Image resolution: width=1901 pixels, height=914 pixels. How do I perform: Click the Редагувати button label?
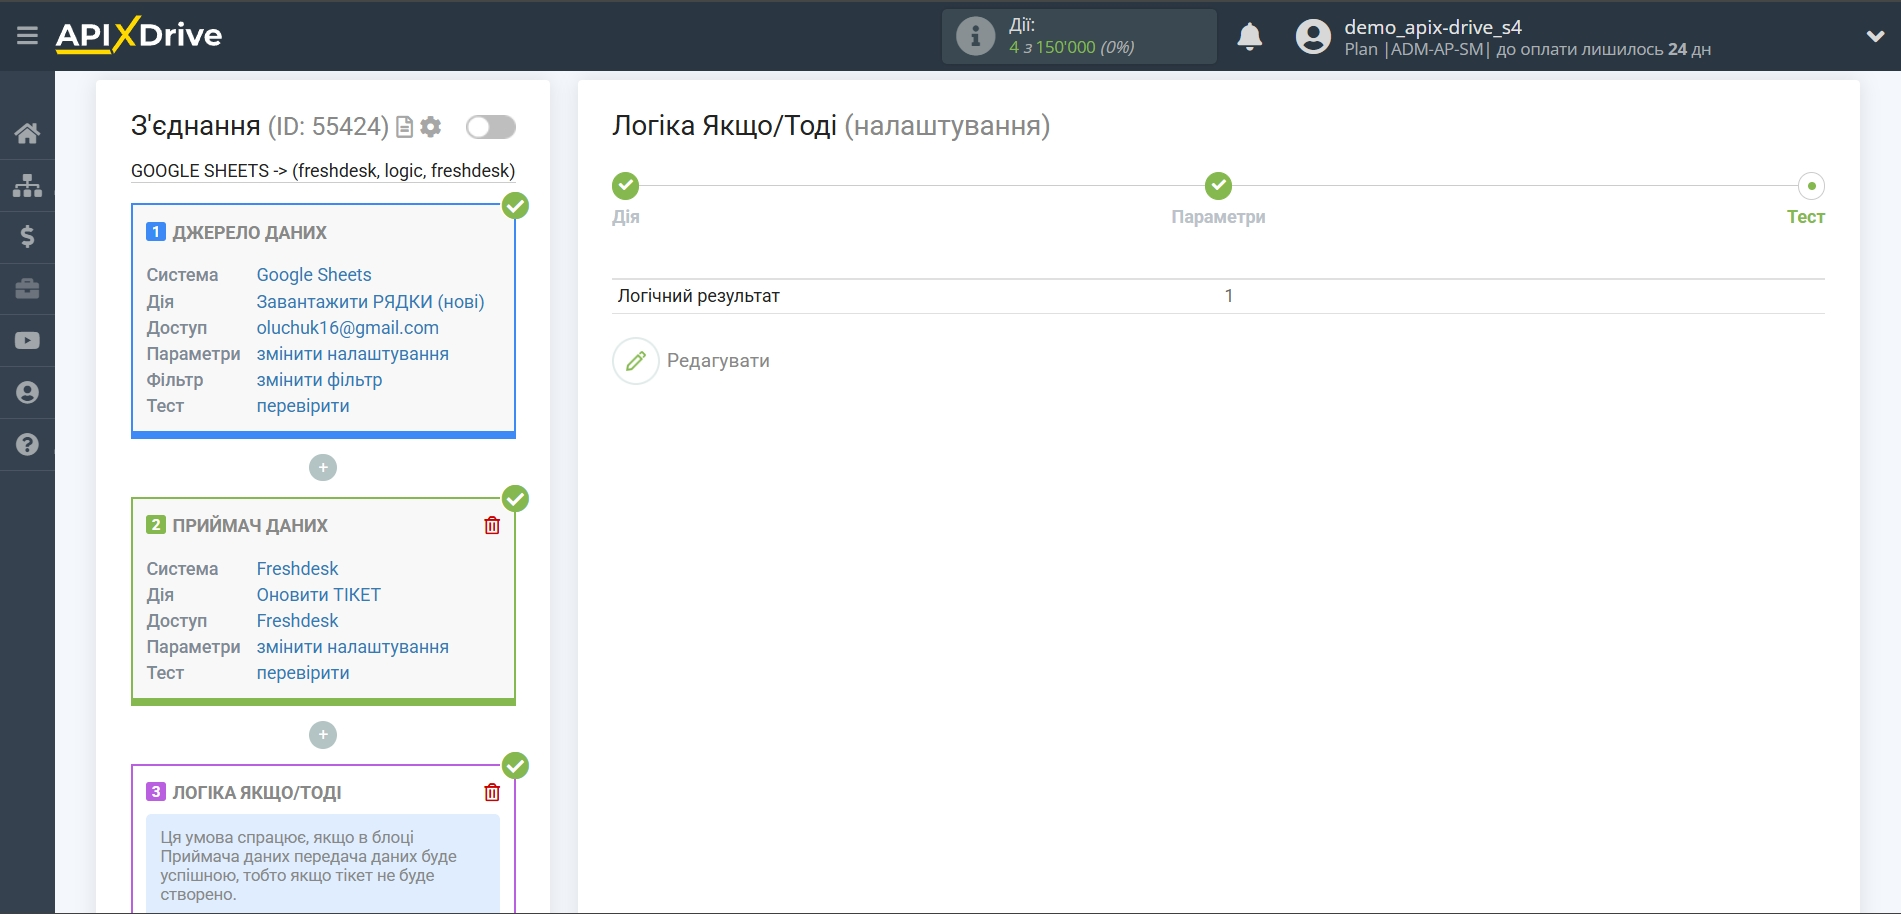718,361
